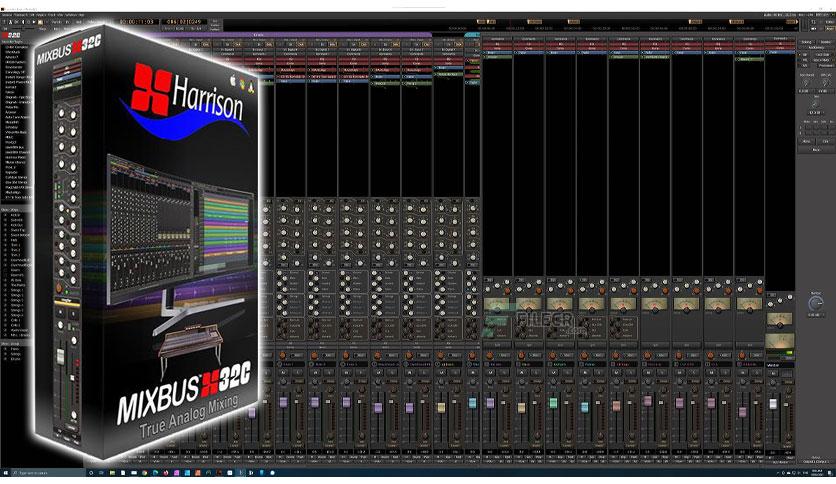This screenshot has height=484, width=836.
Task: Select the purple Drums group tab
Action: [259, 35]
